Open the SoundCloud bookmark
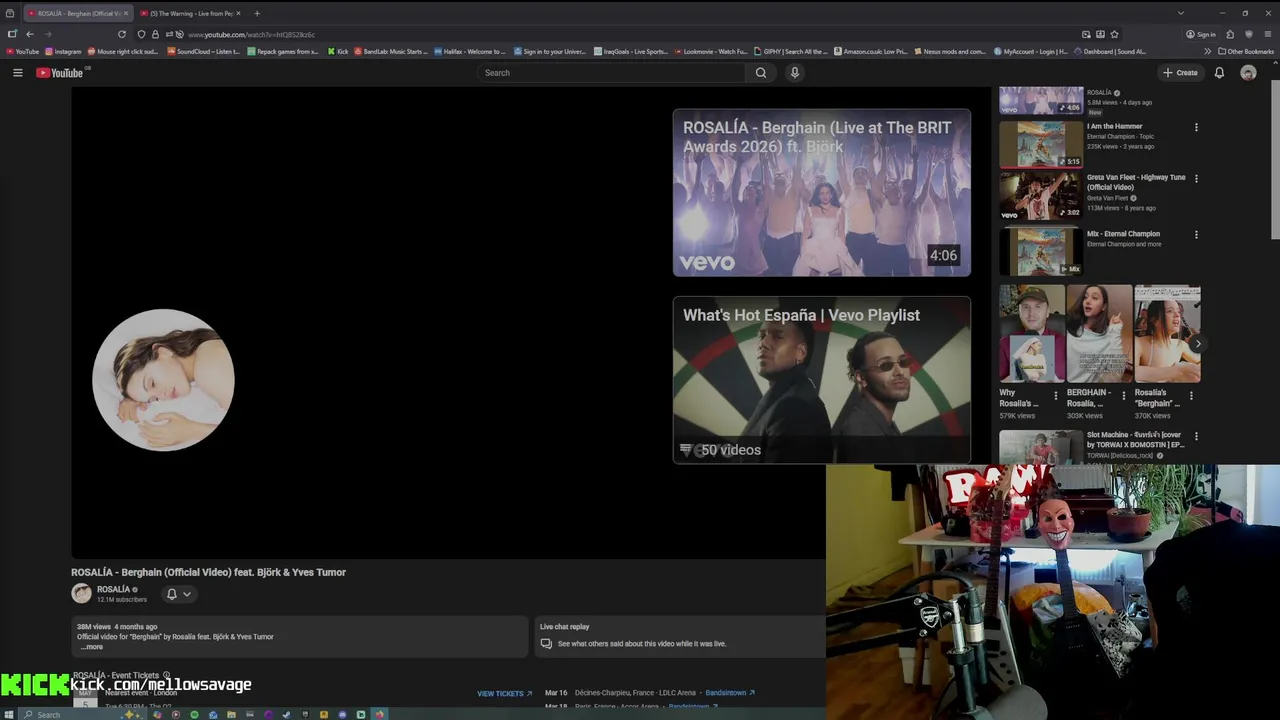Image resolution: width=1280 pixels, height=720 pixels. point(203,51)
